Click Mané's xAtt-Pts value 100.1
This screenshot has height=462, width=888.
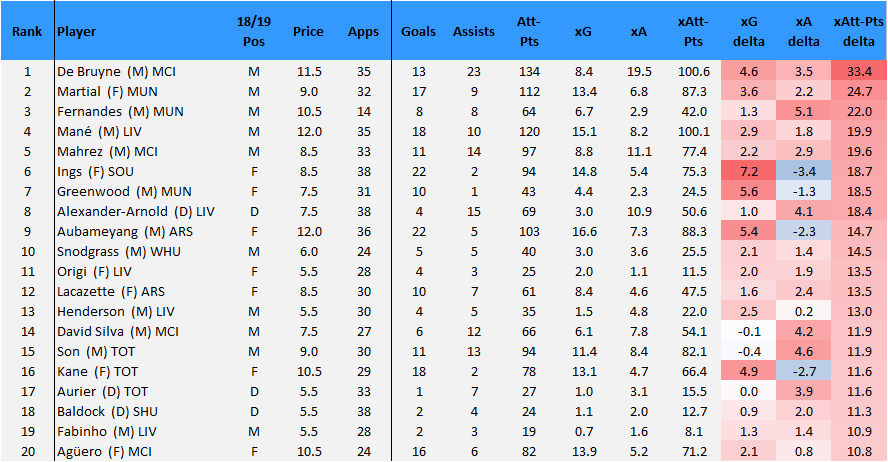click(694, 132)
